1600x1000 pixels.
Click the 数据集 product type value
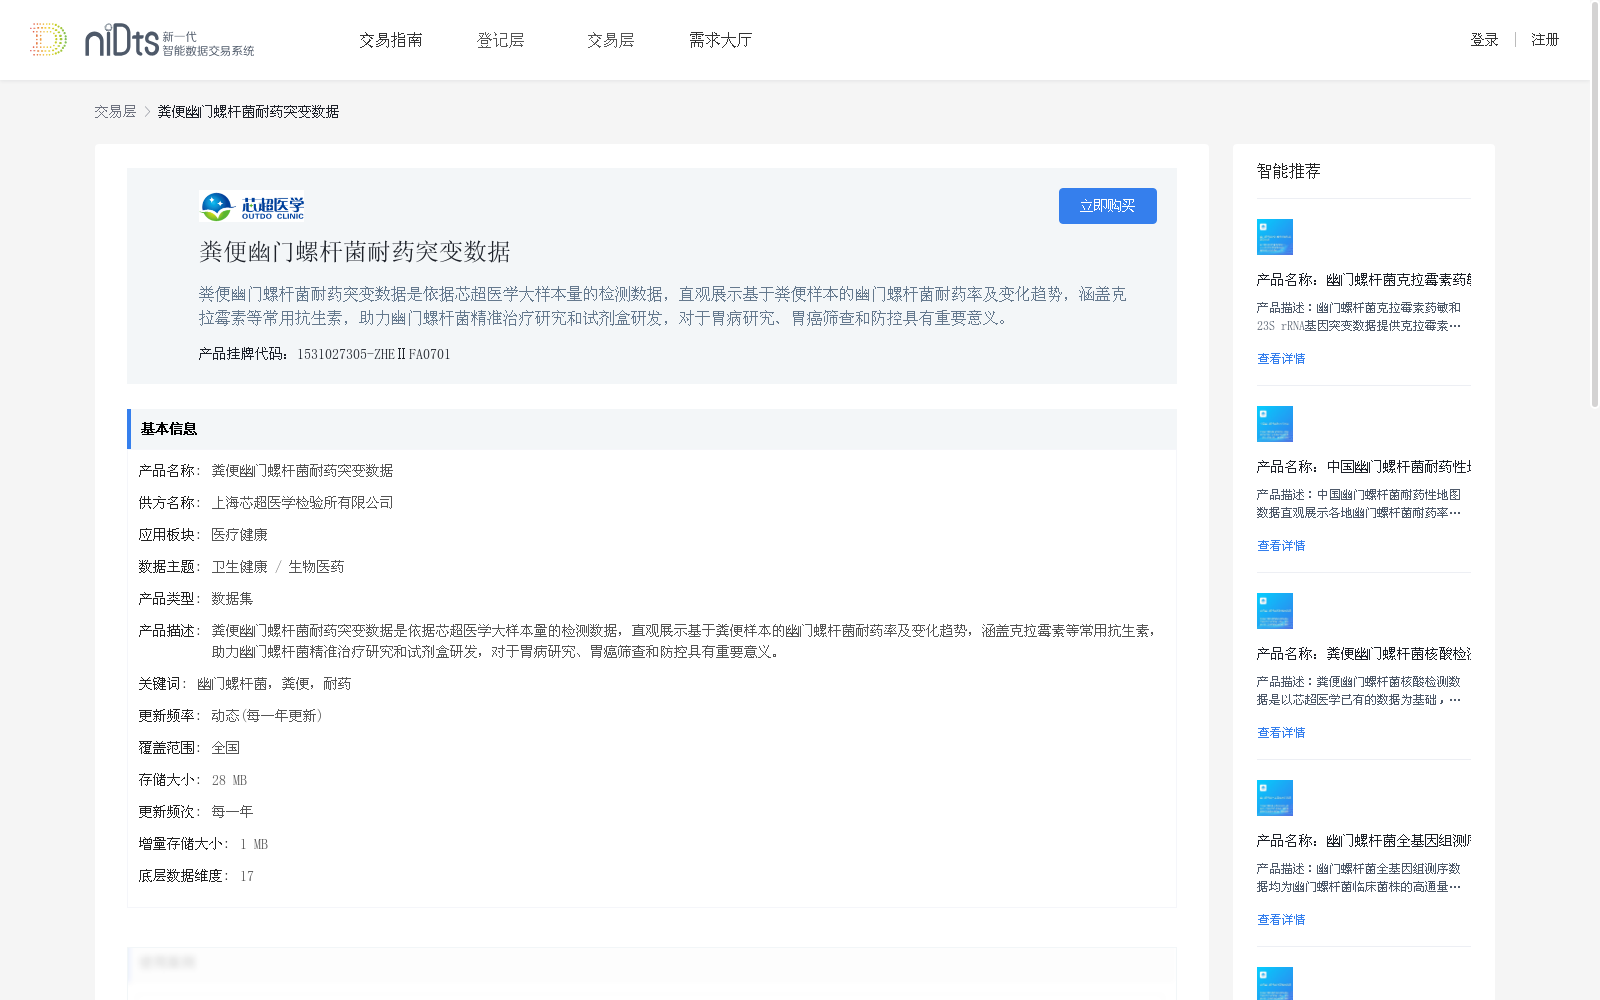232,599
